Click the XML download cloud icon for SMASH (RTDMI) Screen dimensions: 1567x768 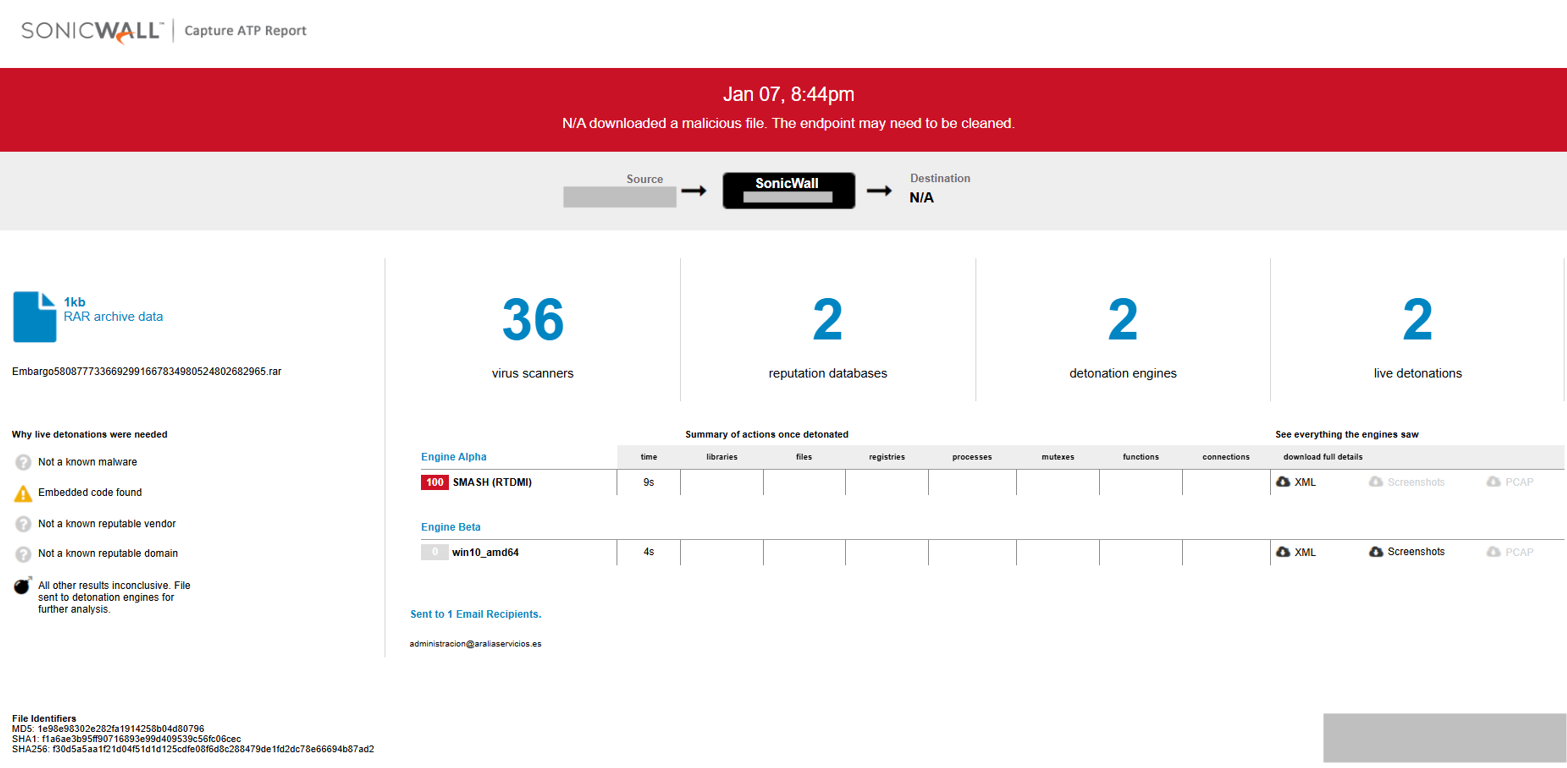[1283, 482]
